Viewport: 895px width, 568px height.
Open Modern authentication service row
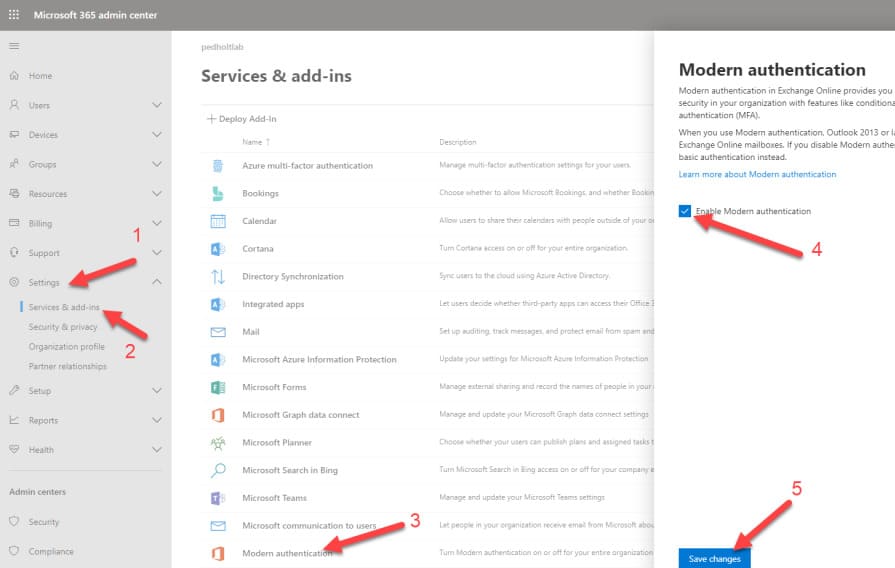427,553
